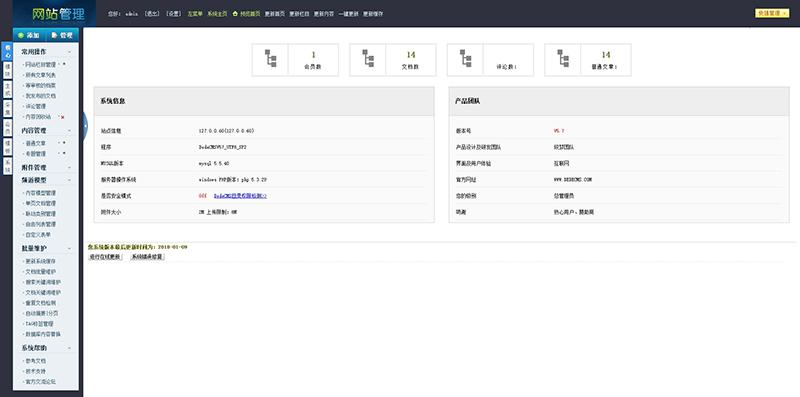Open 文档批量维护 in the sidebar
The image size is (800, 397).
tap(41, 271)
